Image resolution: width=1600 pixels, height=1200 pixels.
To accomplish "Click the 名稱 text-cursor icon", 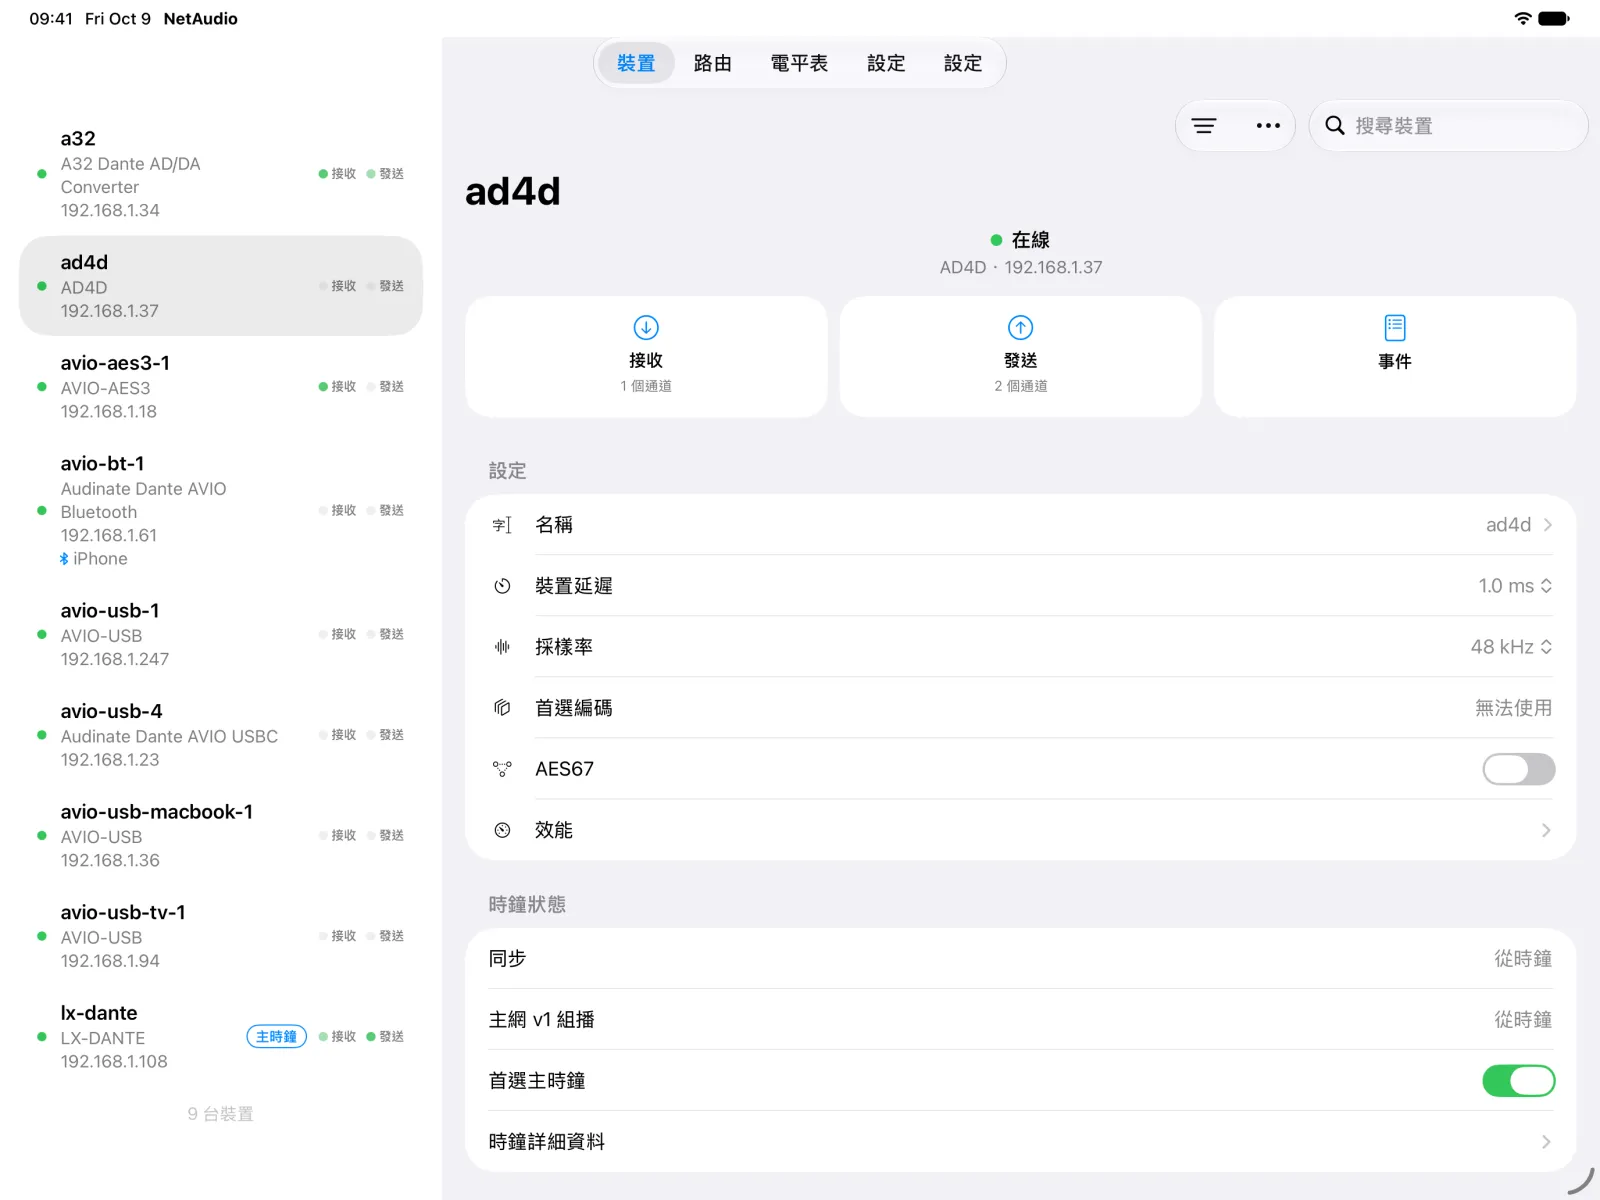I will [502, 525].
